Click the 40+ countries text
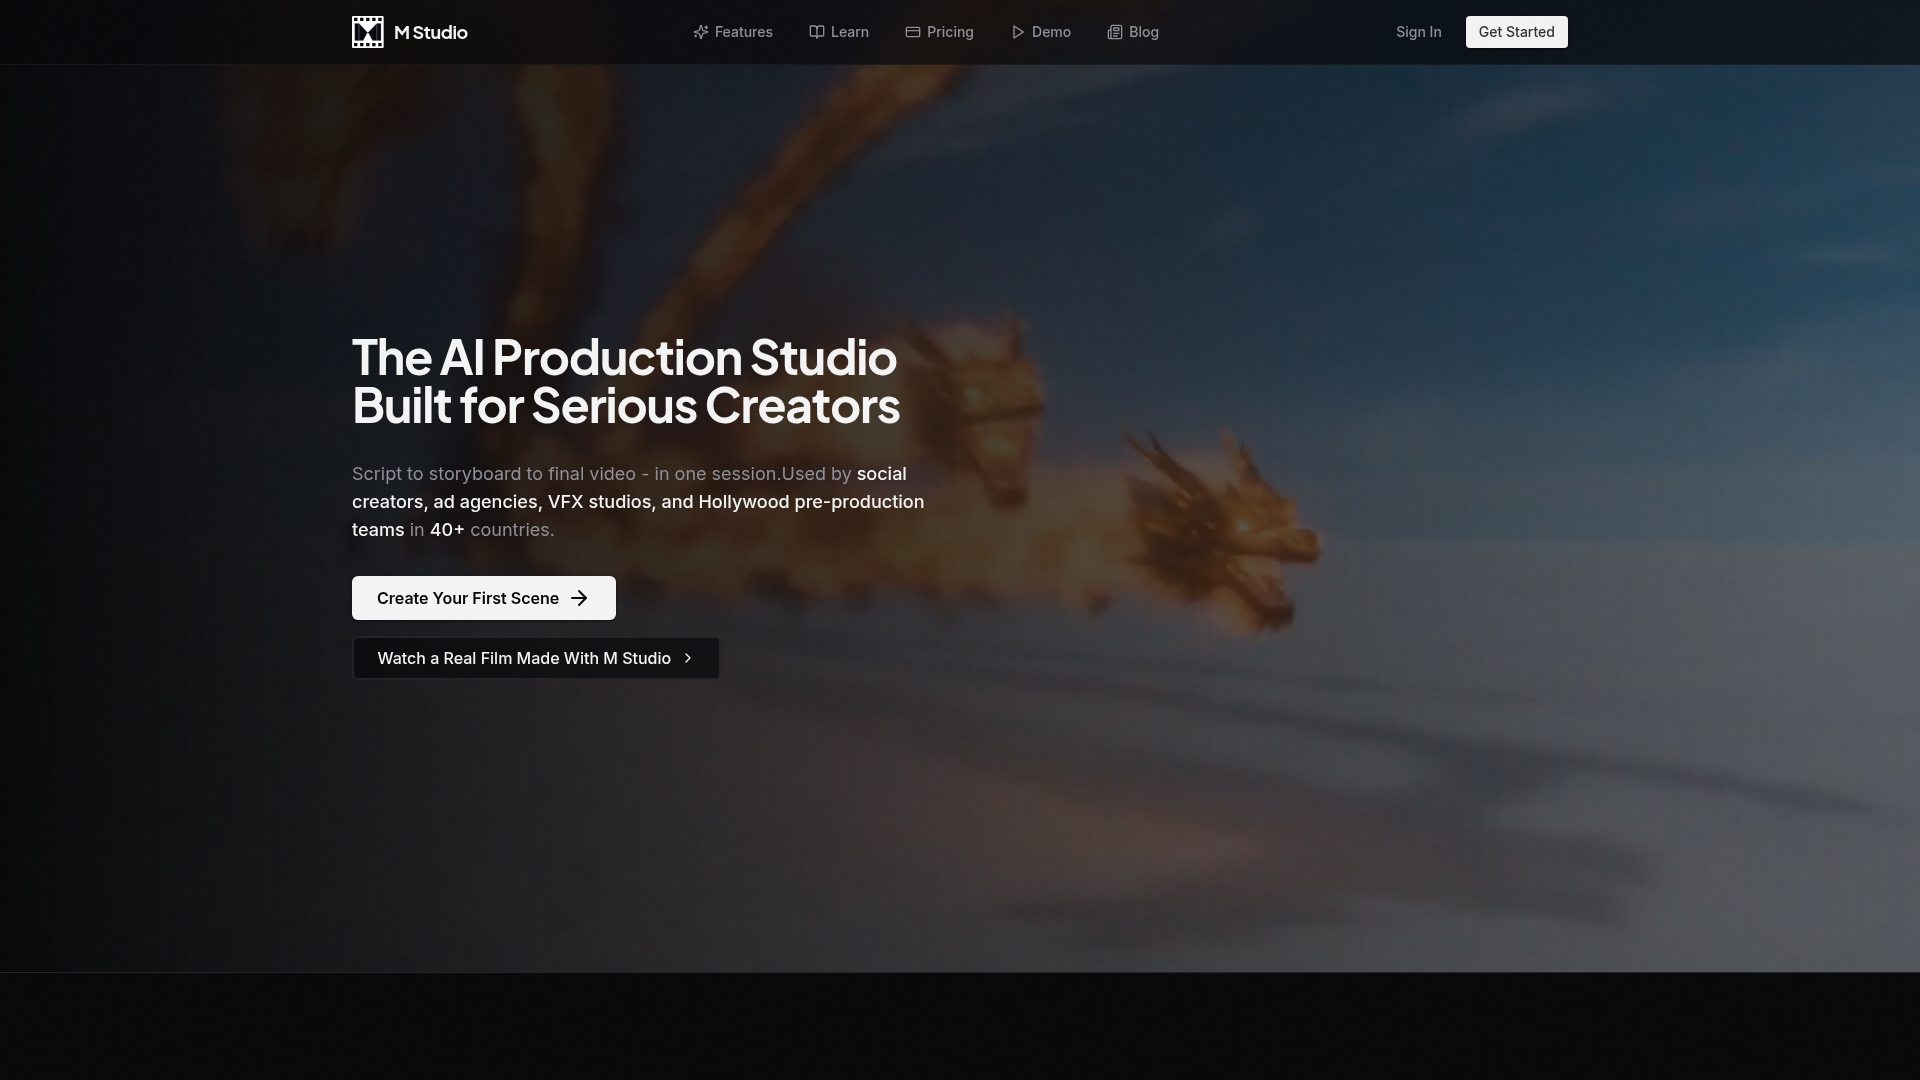 (492, 530)
